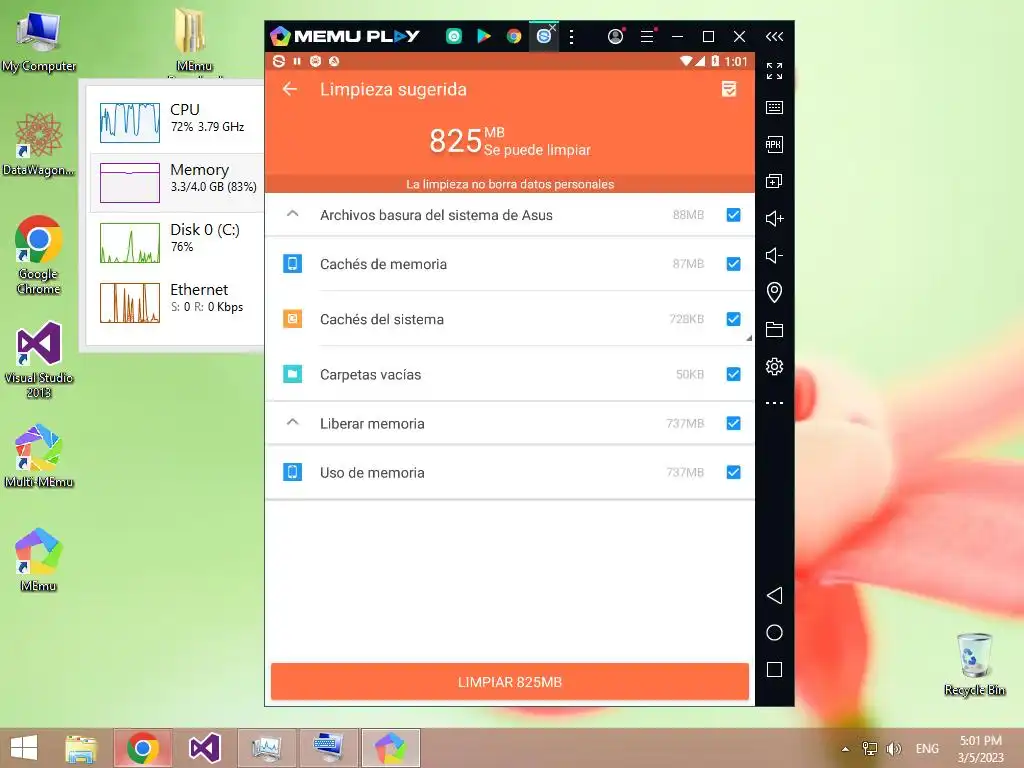Collapse Archivos basura del sistema de Asus group
Image resolution: width=1024 pixels, height=768 pixels.
coord(293,214)
